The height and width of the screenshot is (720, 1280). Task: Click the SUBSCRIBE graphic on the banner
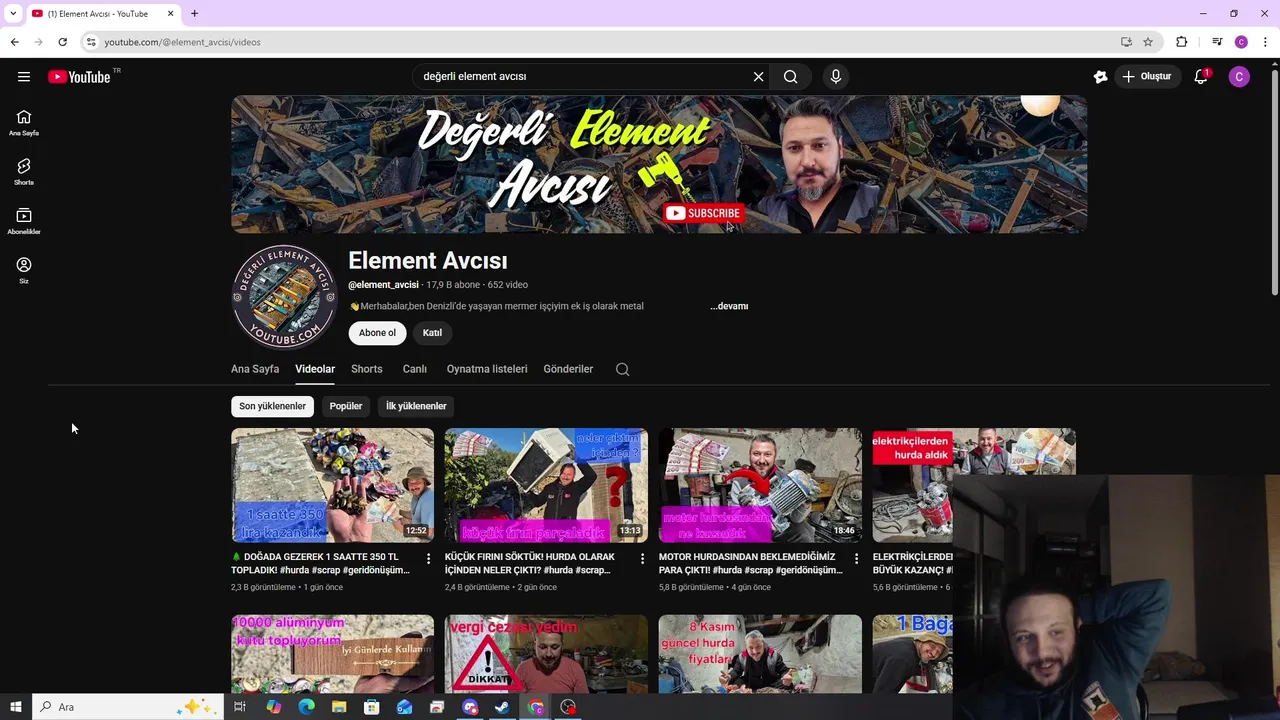coord(704,213)
